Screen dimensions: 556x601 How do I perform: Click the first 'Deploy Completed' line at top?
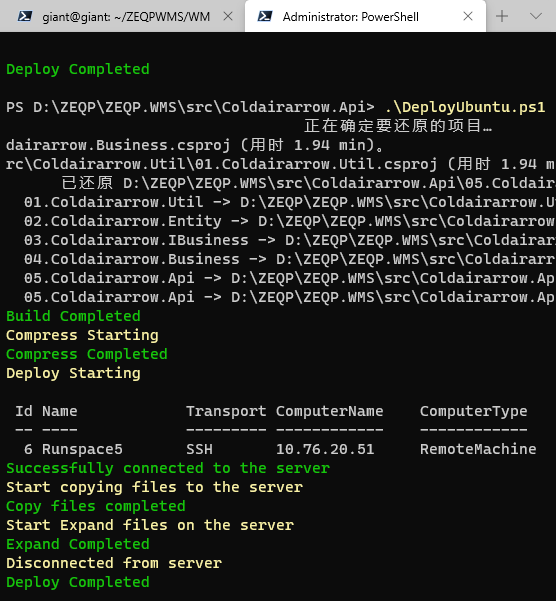tap(78, 69)
